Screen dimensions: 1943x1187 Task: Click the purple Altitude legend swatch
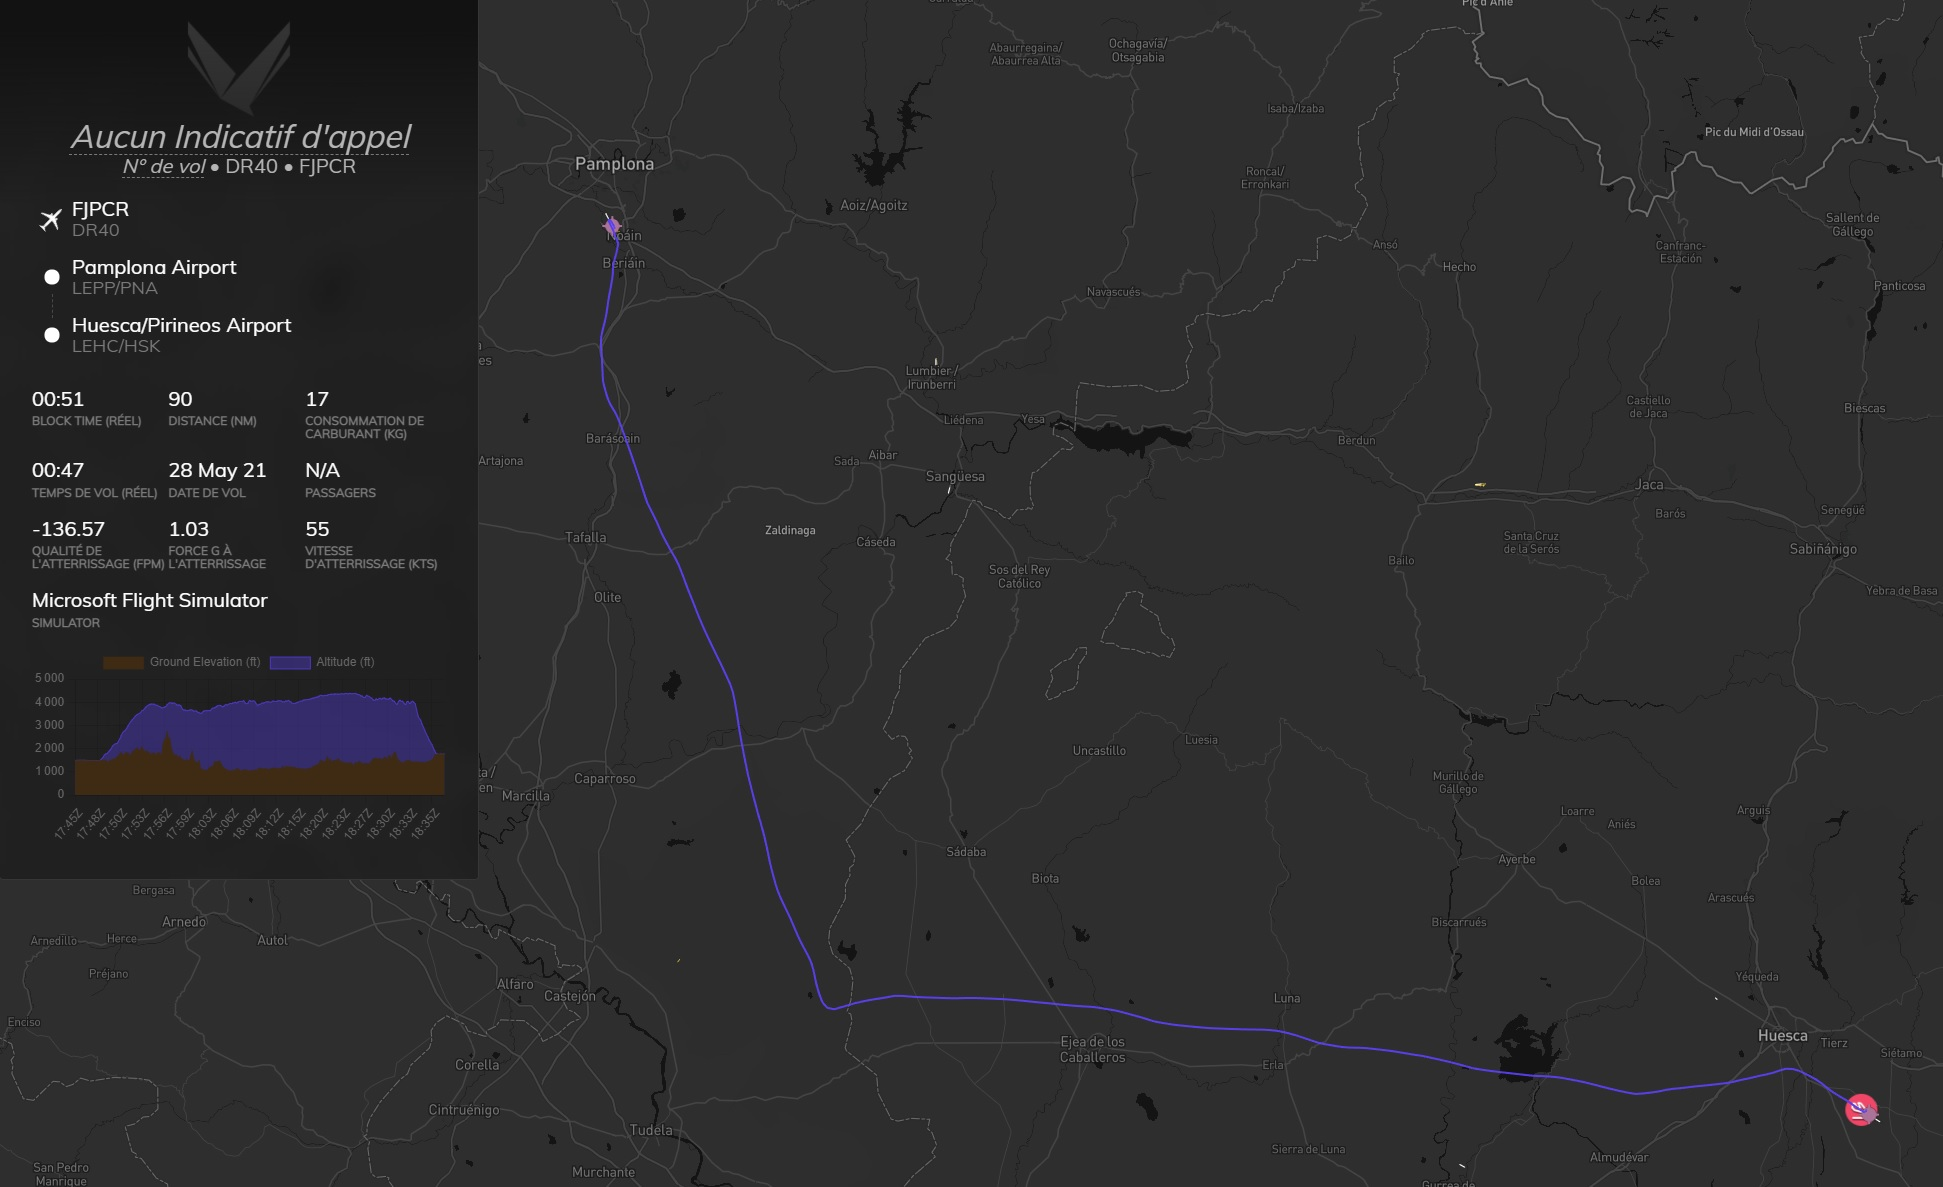coord(290,662)
